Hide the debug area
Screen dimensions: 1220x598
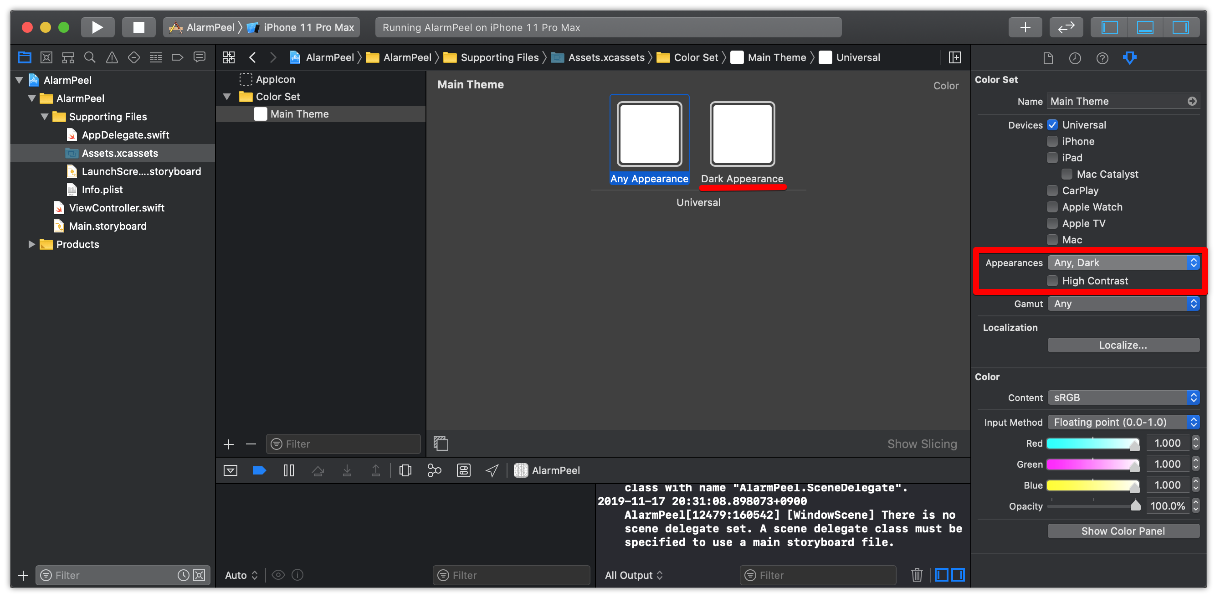pos(231,470)
